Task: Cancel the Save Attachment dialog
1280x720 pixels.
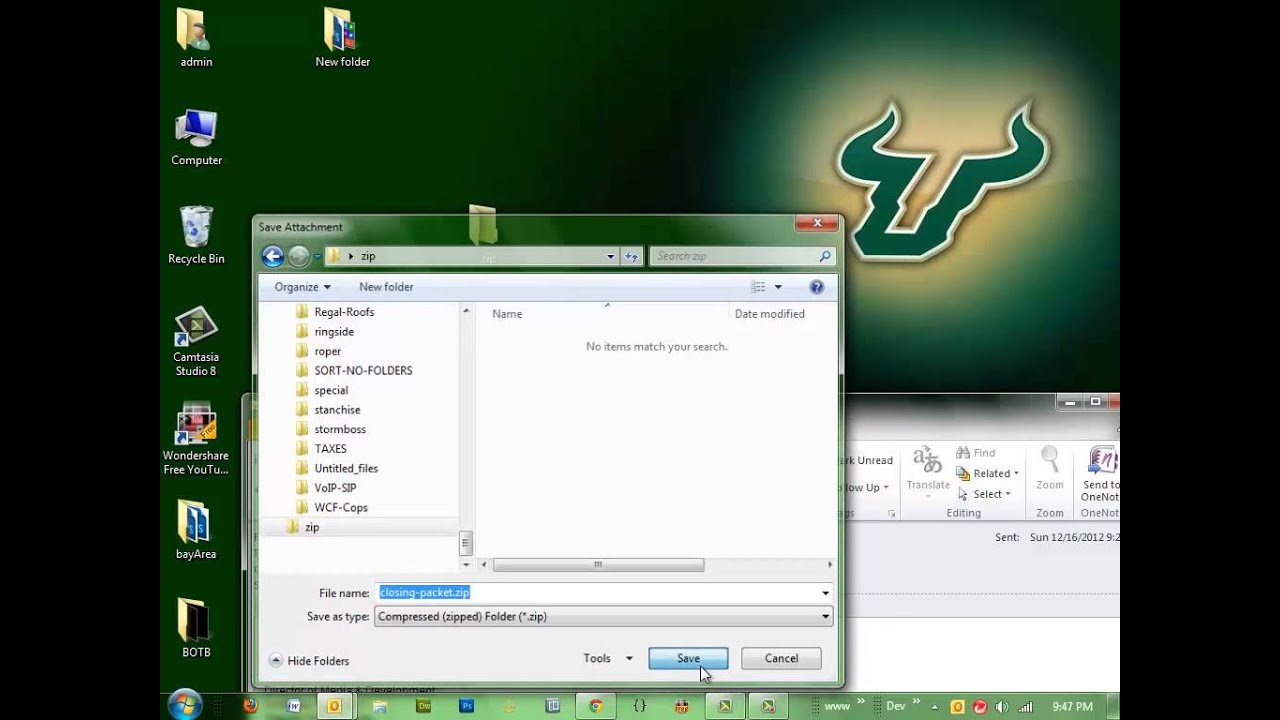Action: (781, 658)
